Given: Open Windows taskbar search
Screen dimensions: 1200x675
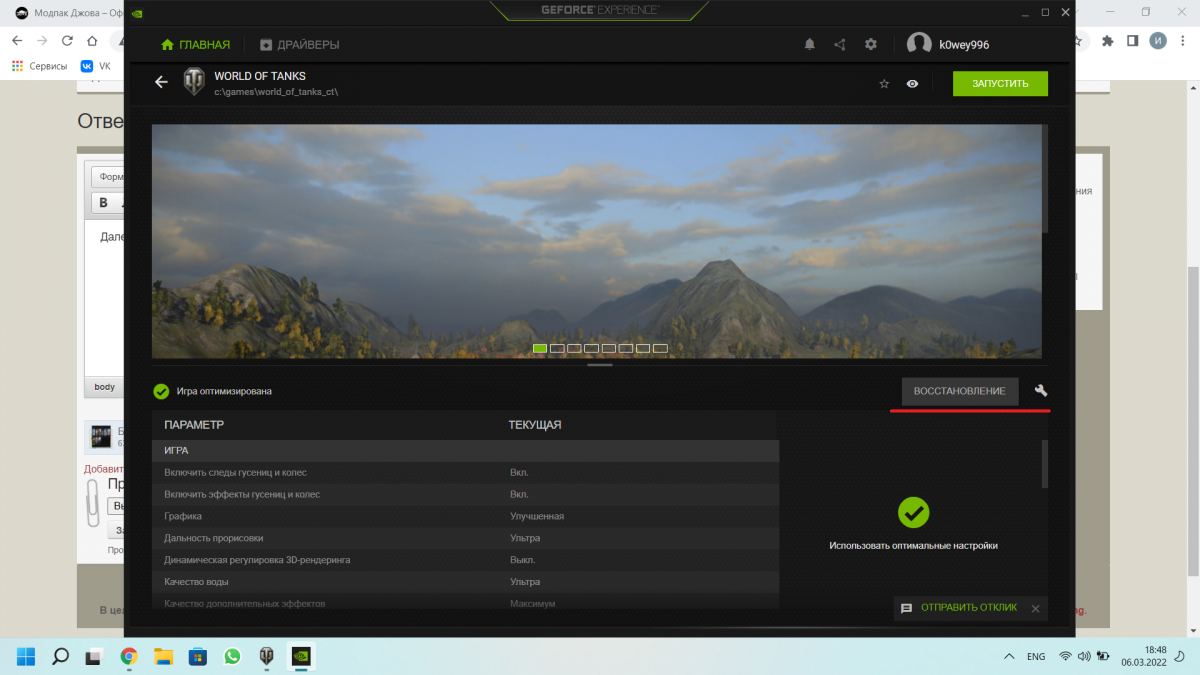Looking at the screenshot, I should tap(60, 656).
